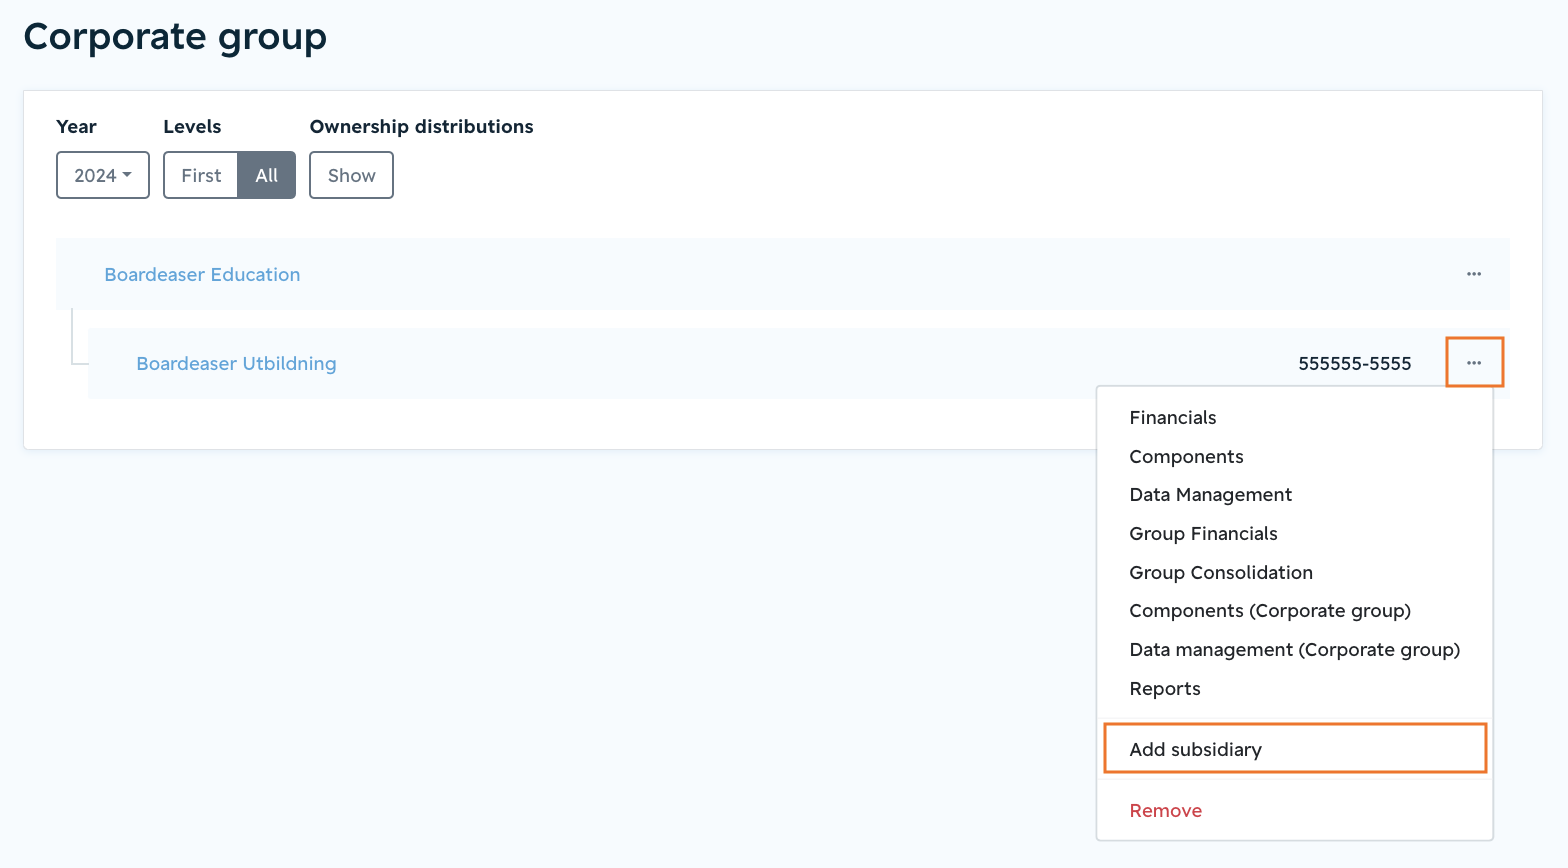Viewport: 1568px width, 868px height.
Task: Click the Levels label
Action: 192,127
